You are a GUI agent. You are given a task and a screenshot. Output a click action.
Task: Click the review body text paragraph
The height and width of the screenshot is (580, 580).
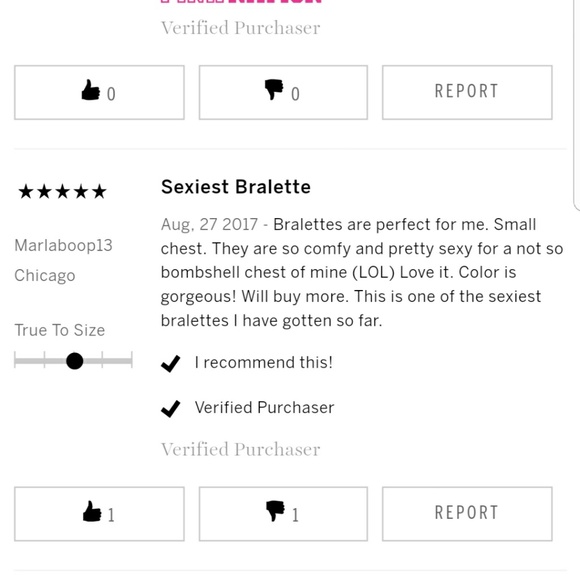[x=362, y=273]
